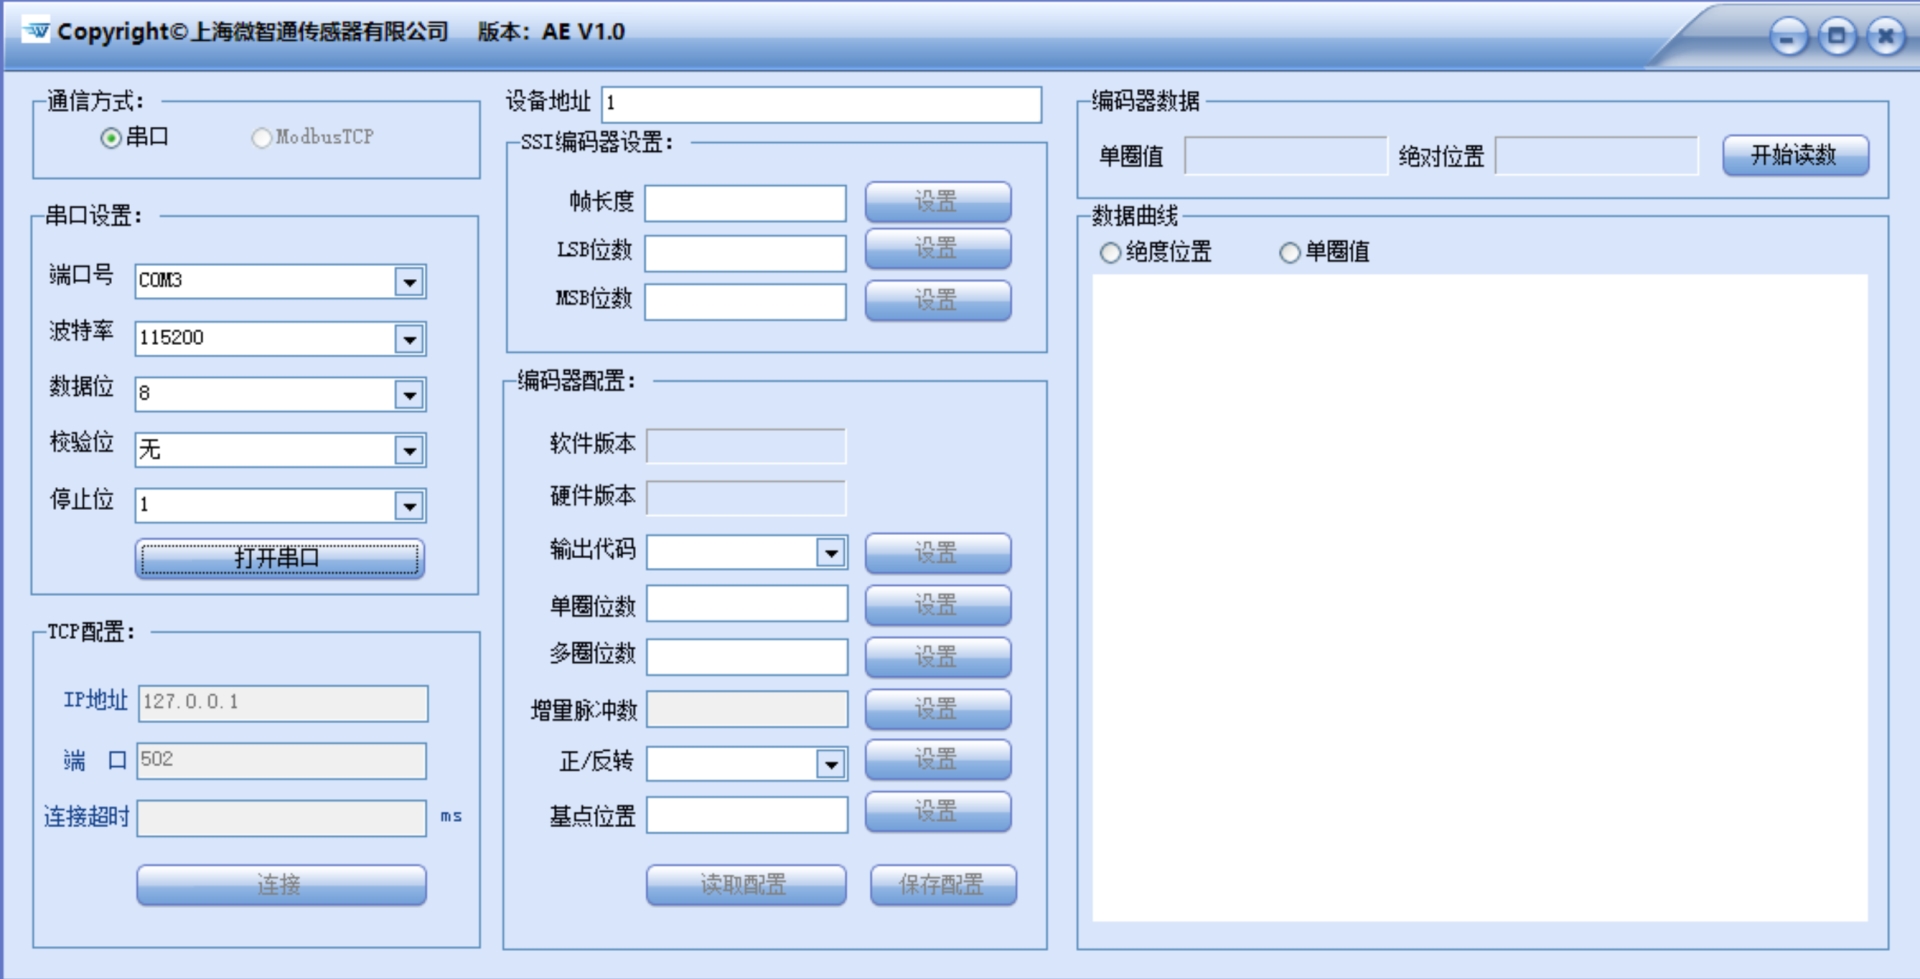
Task: Select the ModbusTCP radio option
Action: tap(261, 137)
